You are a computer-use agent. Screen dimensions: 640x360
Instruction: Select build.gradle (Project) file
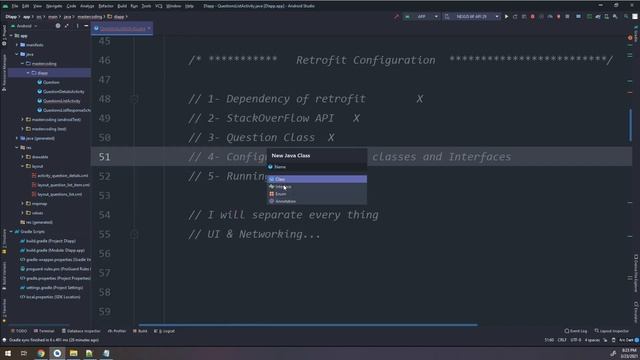(48, 241)
